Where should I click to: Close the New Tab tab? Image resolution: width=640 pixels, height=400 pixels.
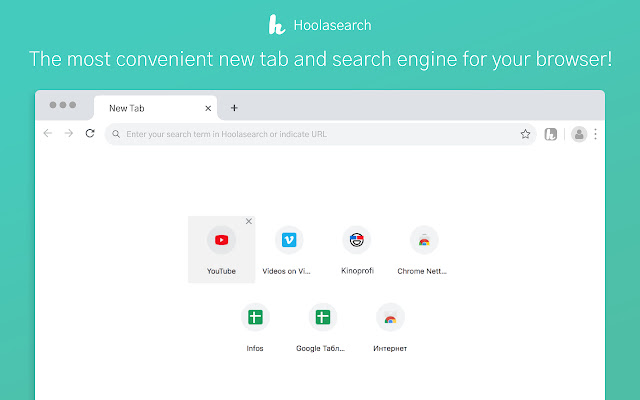pyautogui.click(x=208, y=108)
